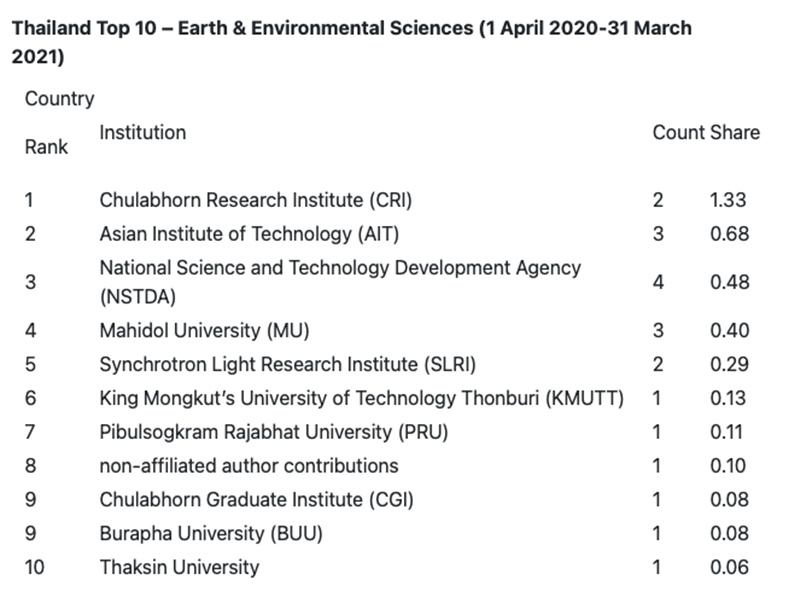Click the Country Rank column header
Image resolution: width=800 pixels, height=600 pixels.
coord(59,122)
